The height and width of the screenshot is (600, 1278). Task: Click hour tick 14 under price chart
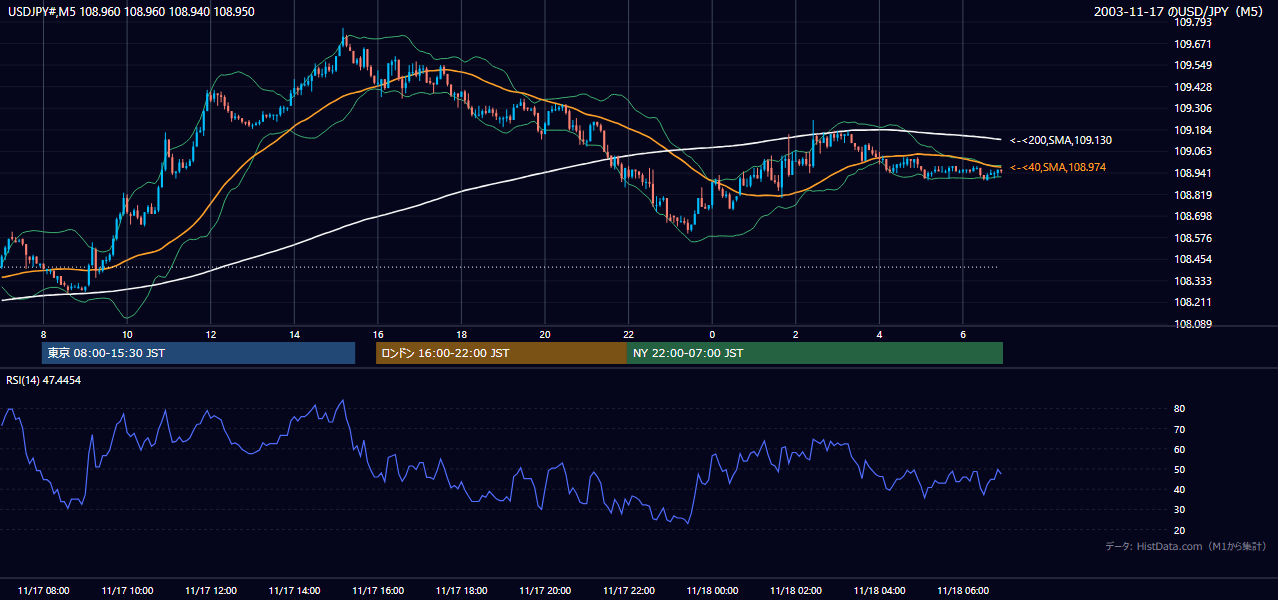(x=294, y=334)
